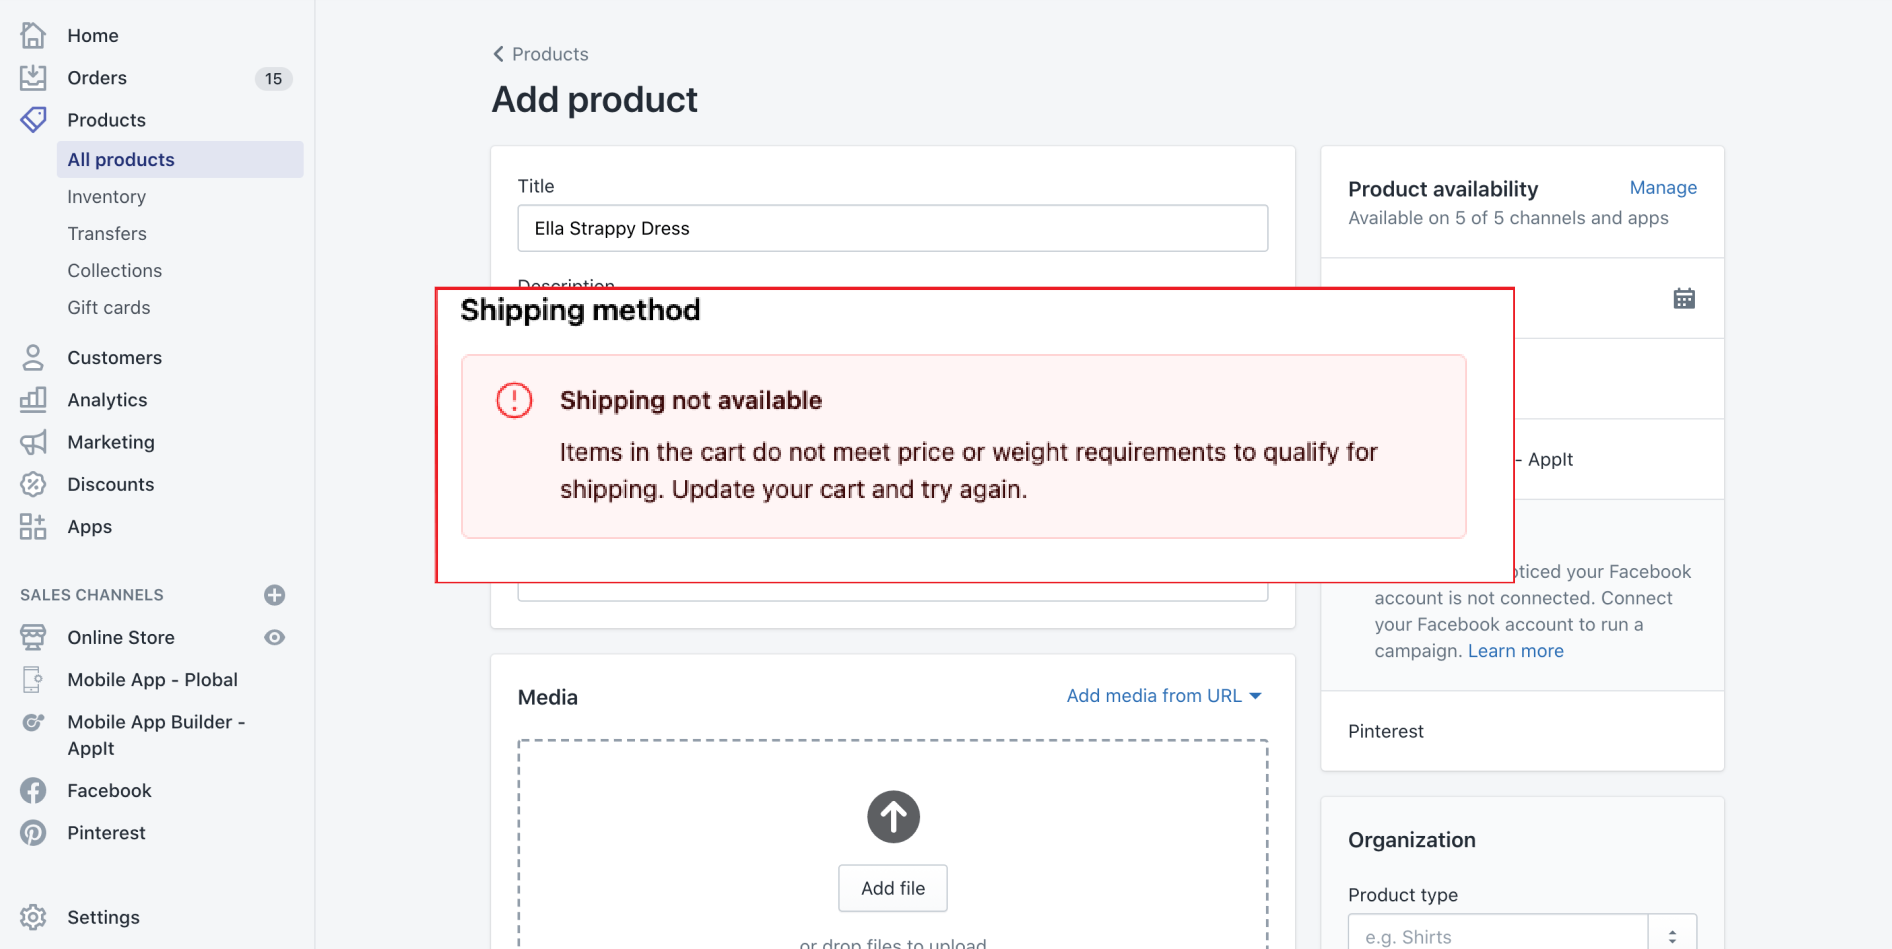Select Collections in sidebar submenu
This screenshot has width=1892, height=949.
[x=114, y=271]
